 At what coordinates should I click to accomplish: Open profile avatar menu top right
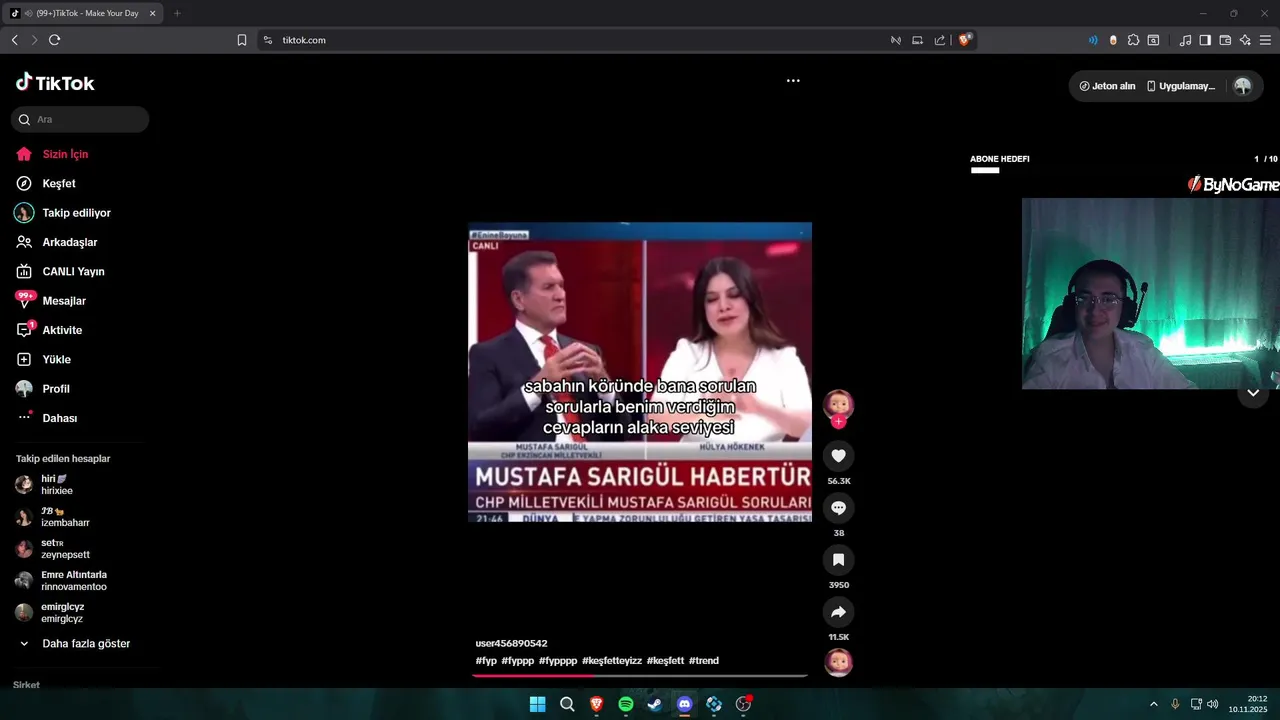tap(1242, 86)
